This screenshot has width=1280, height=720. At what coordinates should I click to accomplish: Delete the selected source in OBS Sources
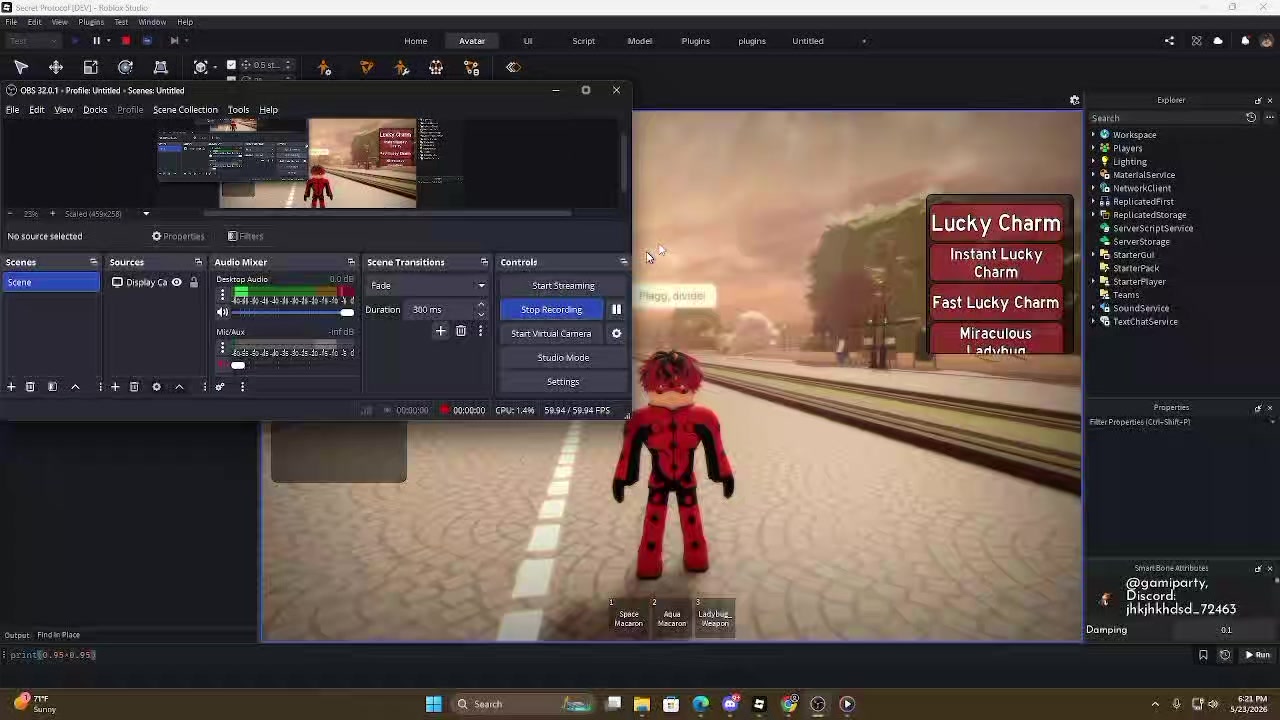click(x=134, y=387)
